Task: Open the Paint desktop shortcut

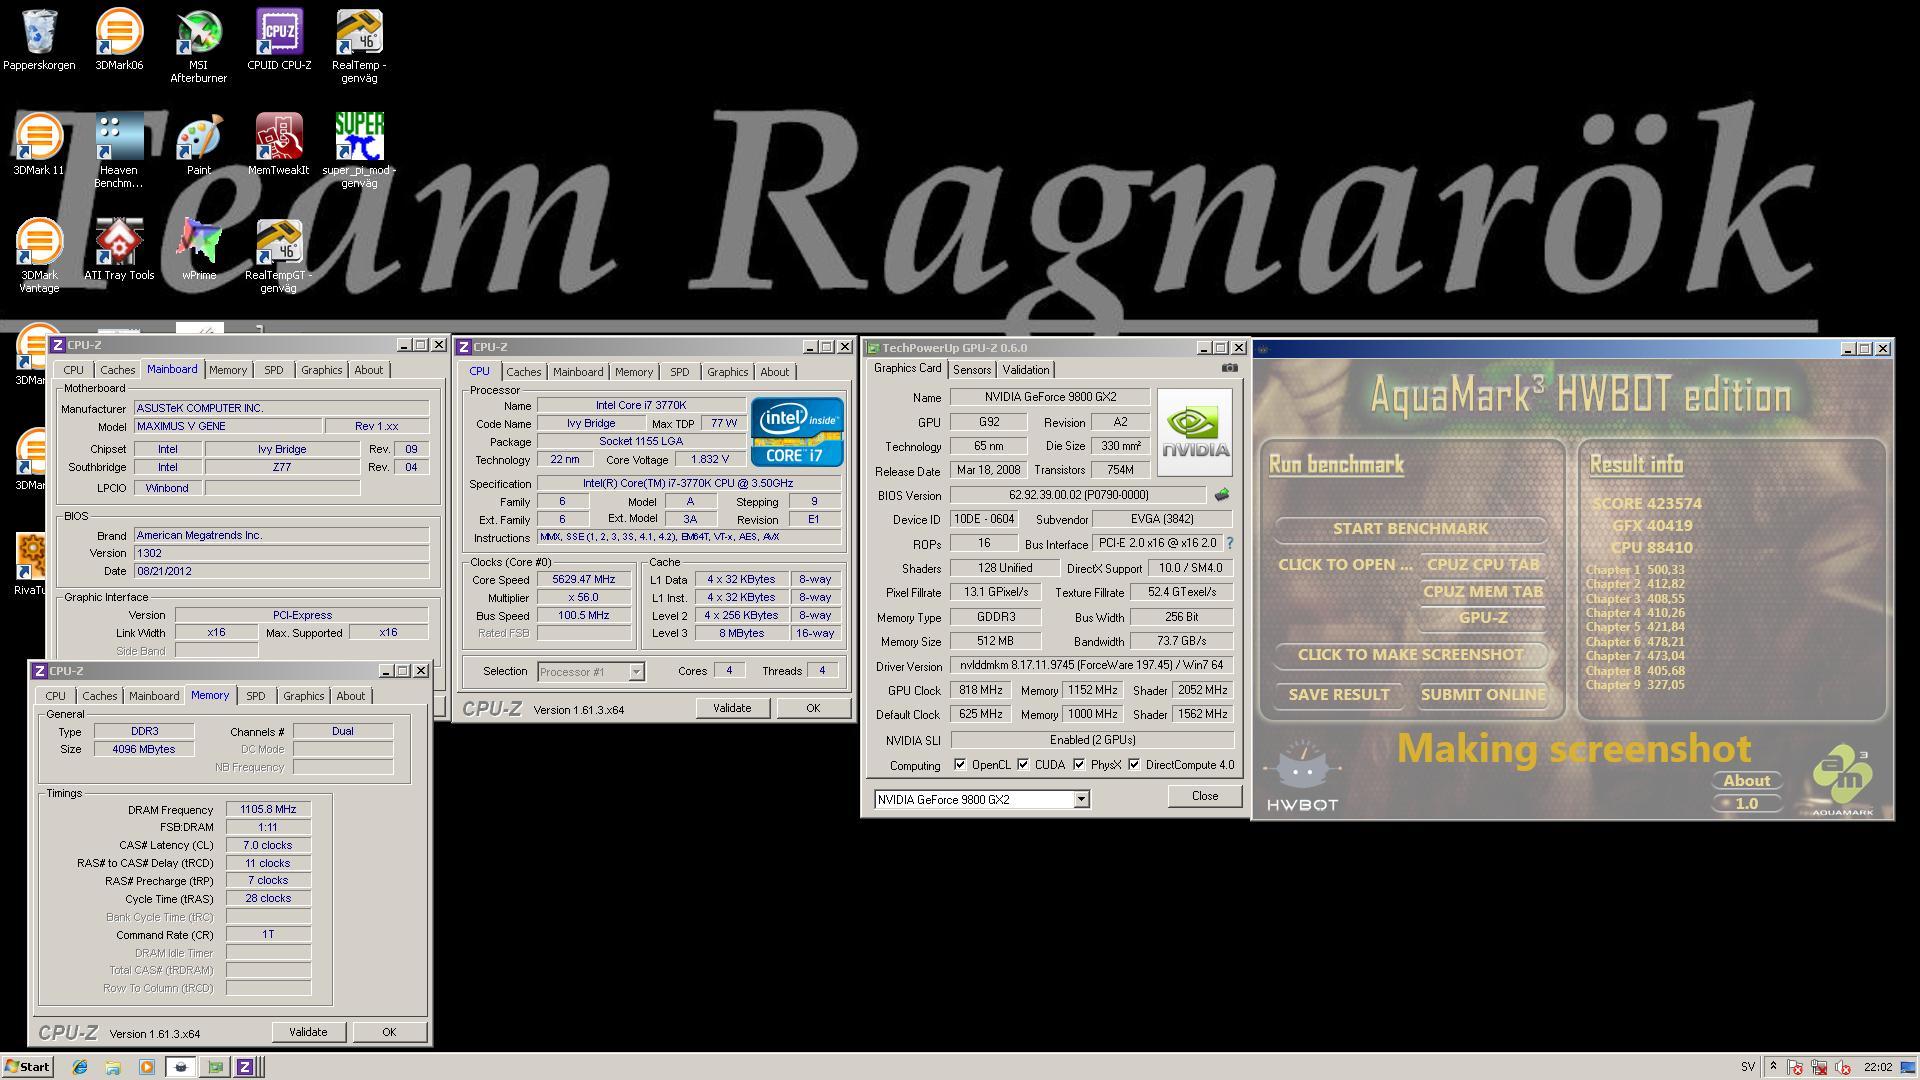Action: 199,145
